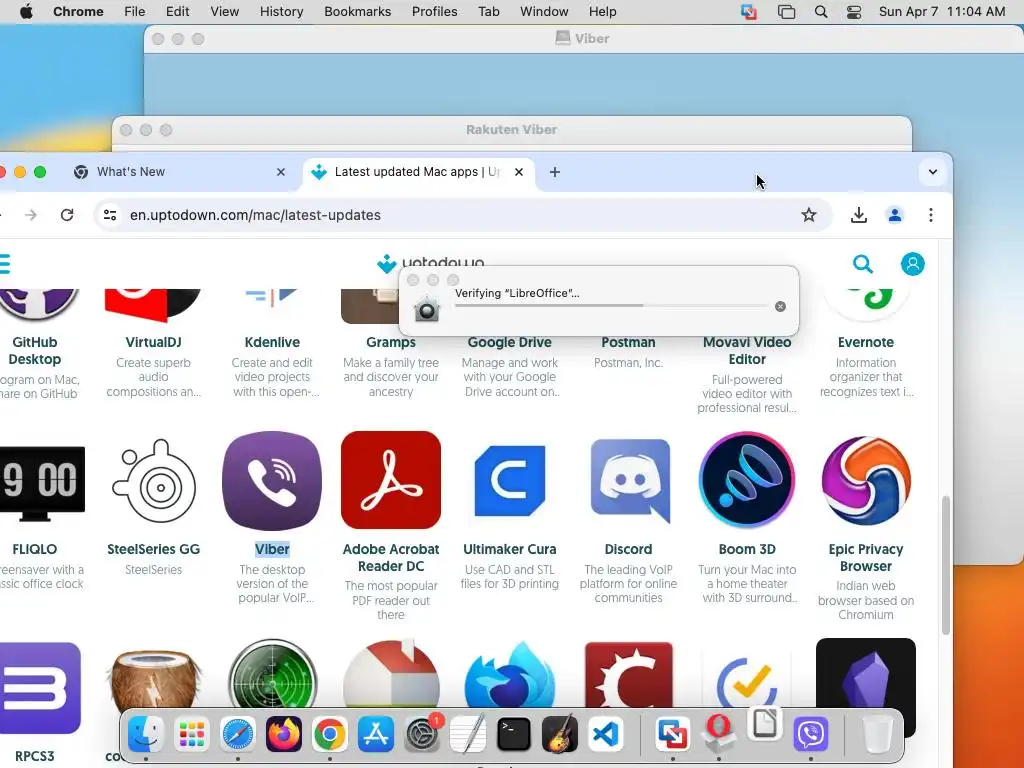Open the Boom 3D title link
Viewport: 1024px width, 768px height.
(x=747, y=549)
